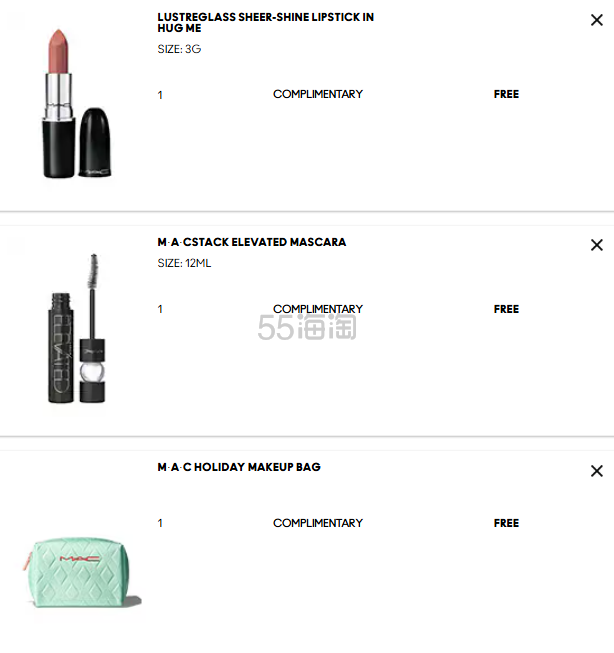Click the lipstick's Complimentary label
The width and height of the screenshot is (614, 653).
click(318, 94)
